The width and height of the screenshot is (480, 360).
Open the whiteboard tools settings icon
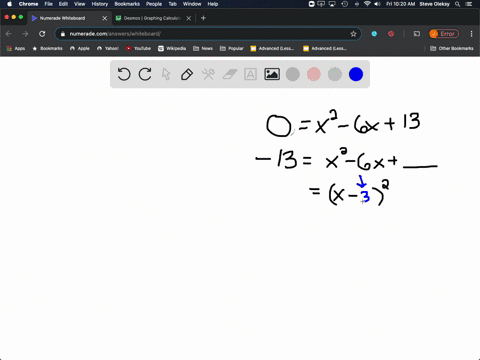[x=208, y=74]
